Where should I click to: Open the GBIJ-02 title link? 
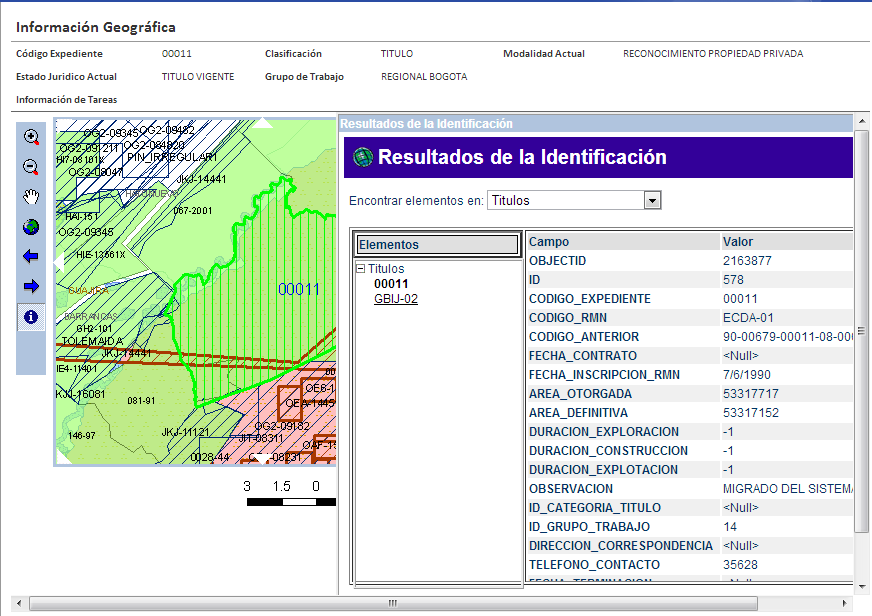pyautogui.click(x=395, y=299)
